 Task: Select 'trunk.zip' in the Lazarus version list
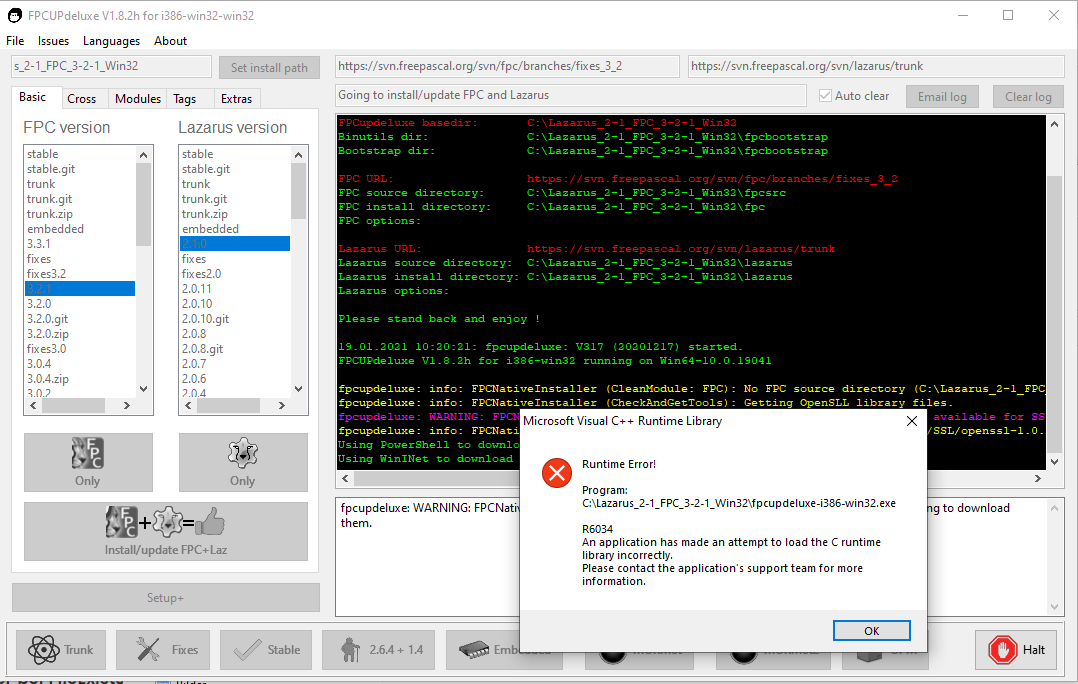204,214
